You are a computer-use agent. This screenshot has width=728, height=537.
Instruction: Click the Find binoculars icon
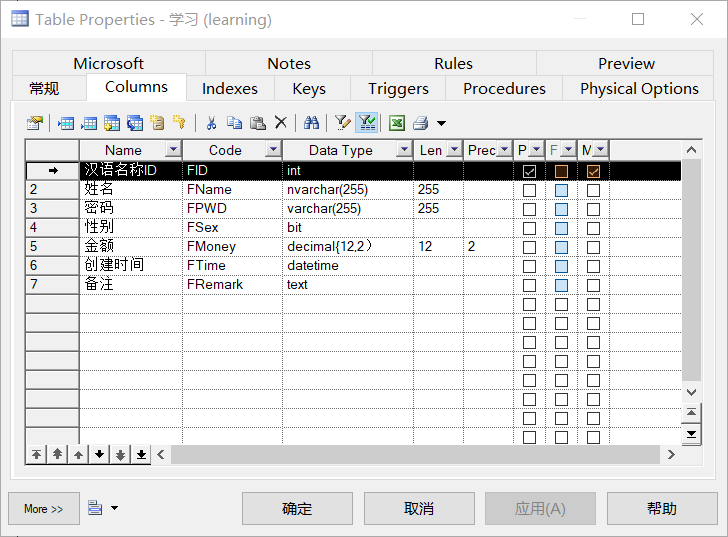coord(311,123)
